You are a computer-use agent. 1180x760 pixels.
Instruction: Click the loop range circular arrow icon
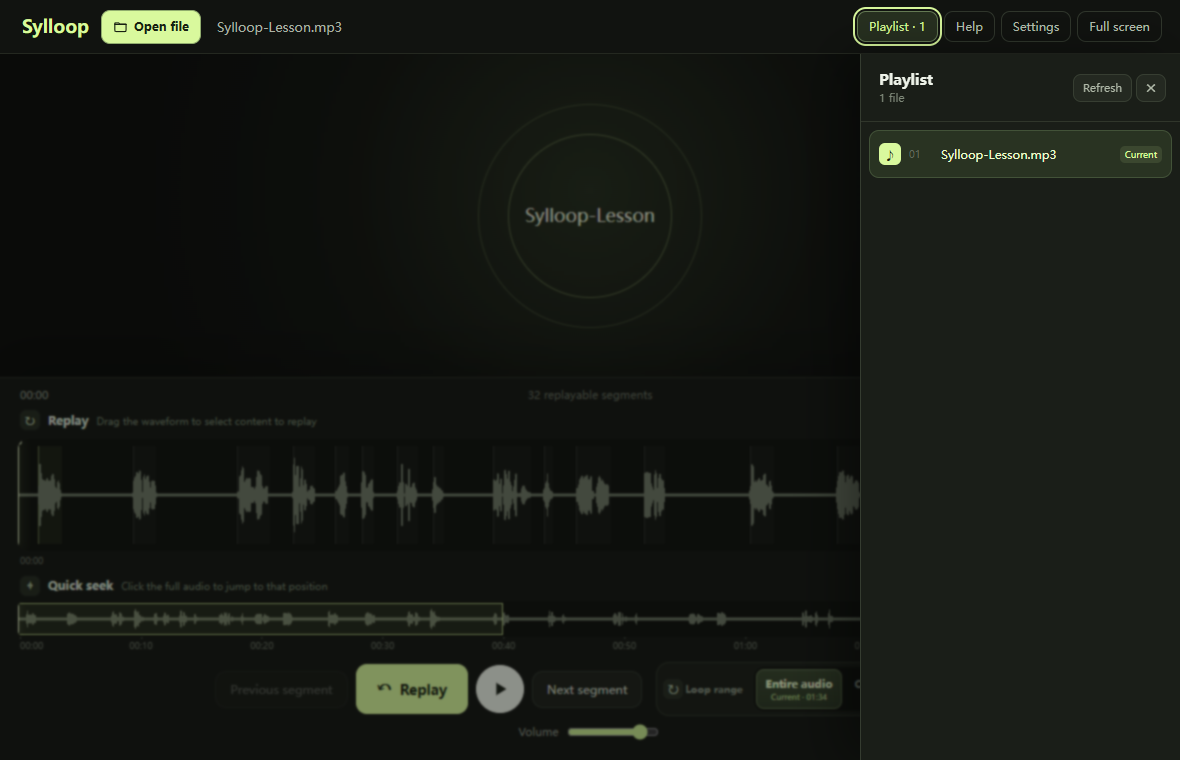(674, 689)
